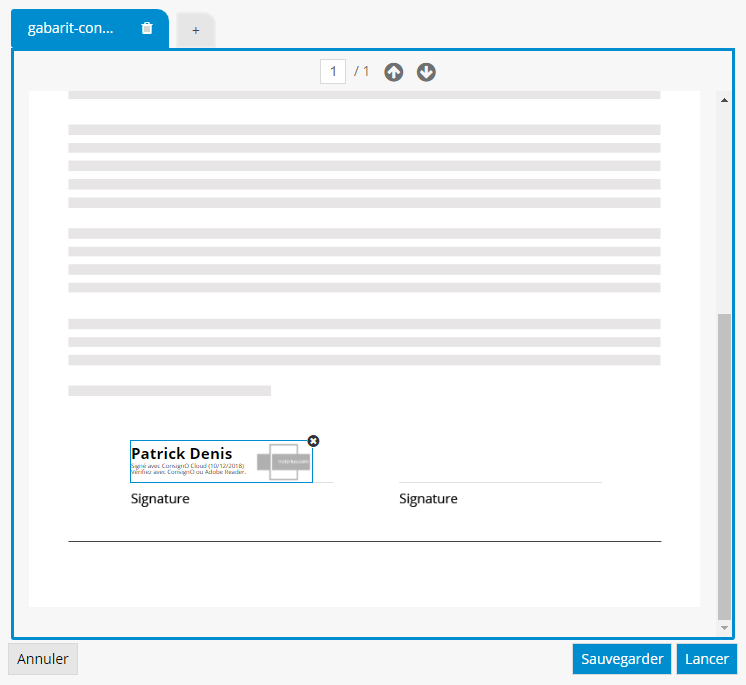
Task: Focus the current page number field
Action: pos(333,72)
